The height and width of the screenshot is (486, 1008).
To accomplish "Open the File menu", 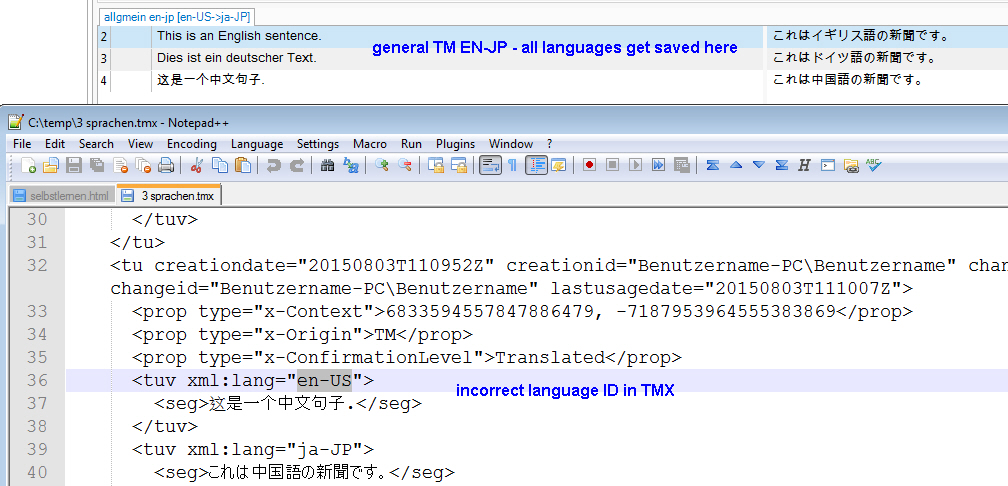I will (x=22, y=144).
